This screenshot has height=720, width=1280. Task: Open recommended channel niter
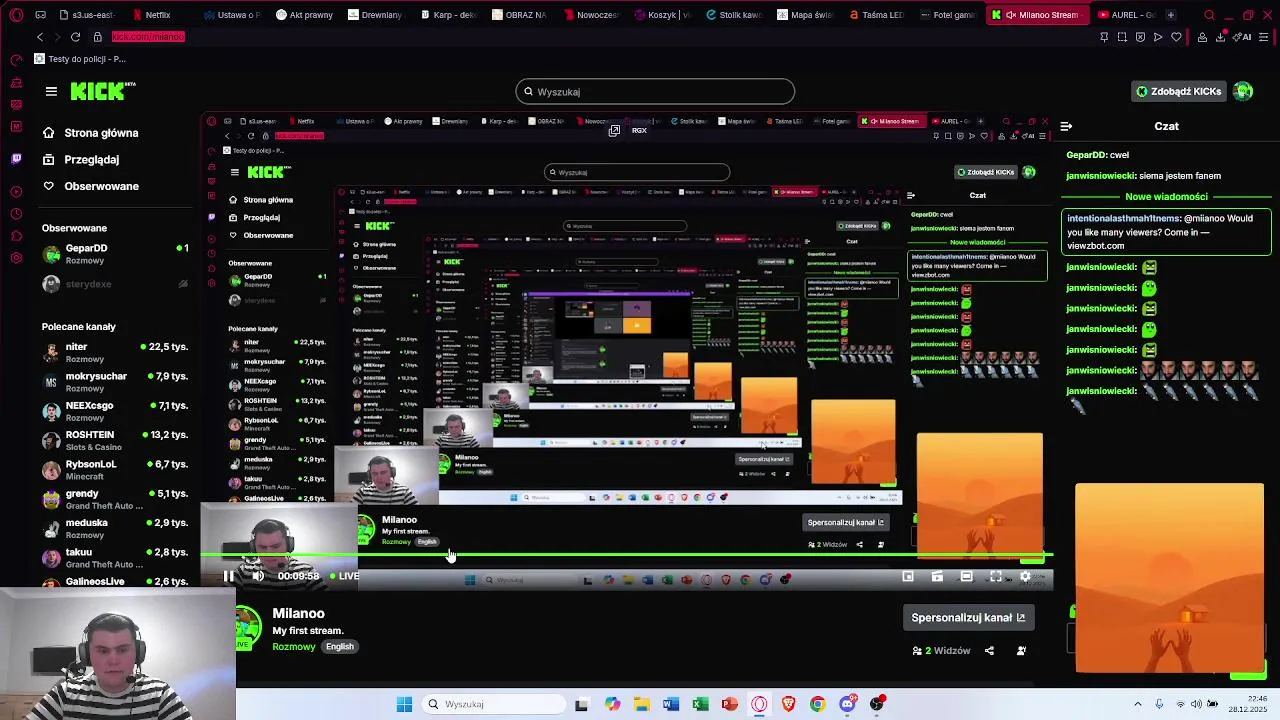tap(114, 352)
